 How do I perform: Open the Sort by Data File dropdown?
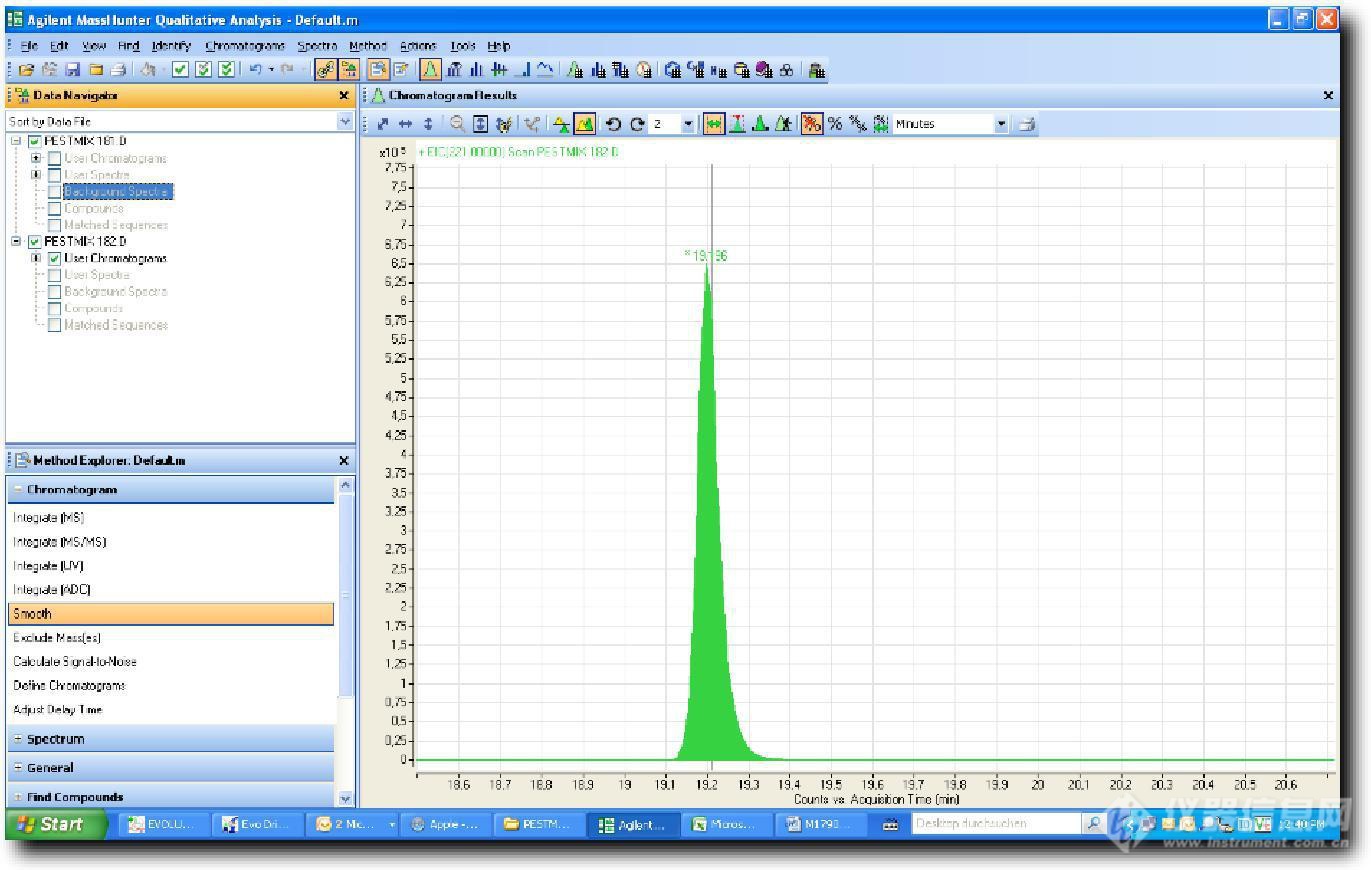346,121
